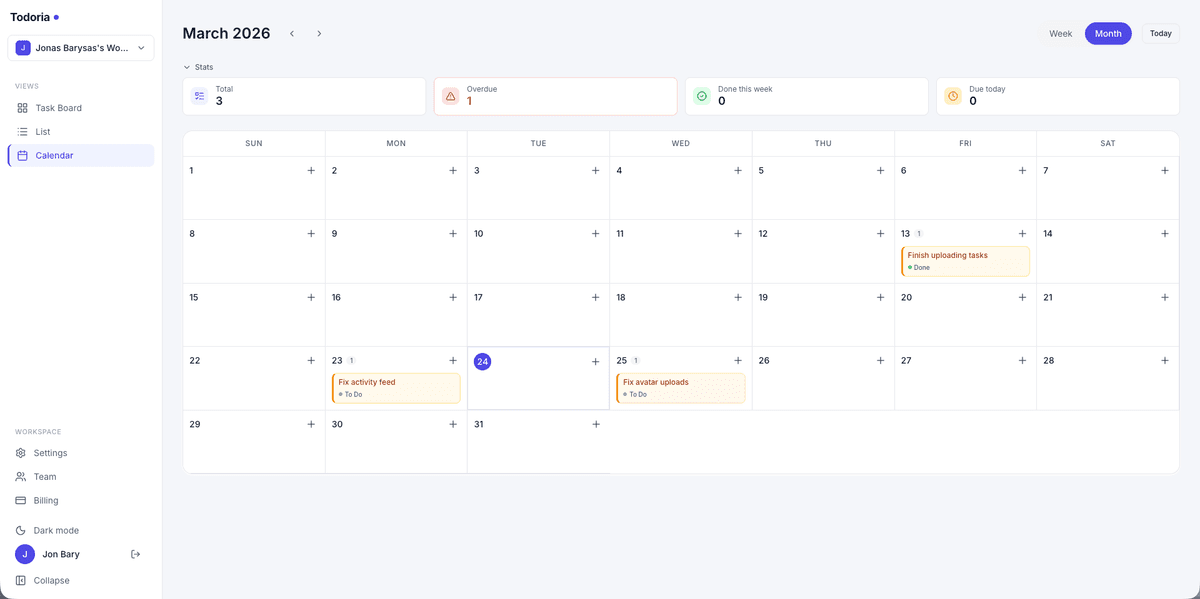The width and height of the screenshot is (1200, 599).
Task: Click the green Done this week check icon
Action: click(x=702, y=95)
